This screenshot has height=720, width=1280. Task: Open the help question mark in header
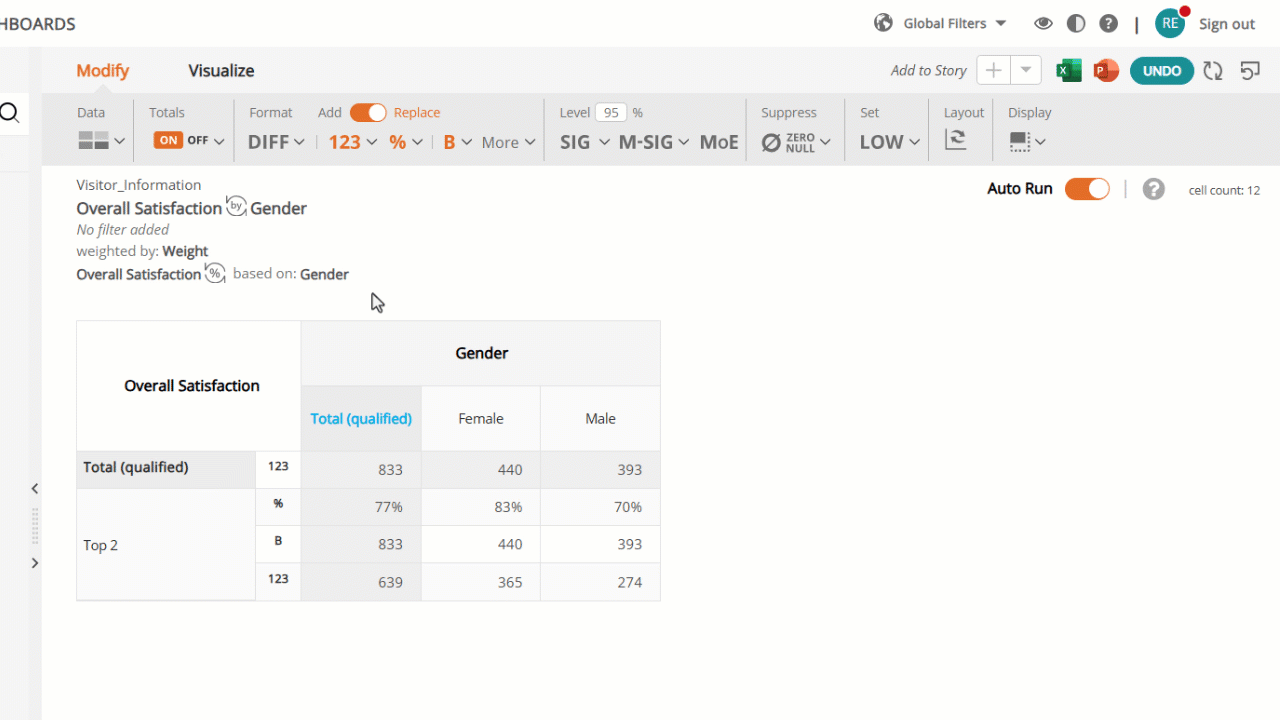pyautogui.click(x=1108, y=23)
